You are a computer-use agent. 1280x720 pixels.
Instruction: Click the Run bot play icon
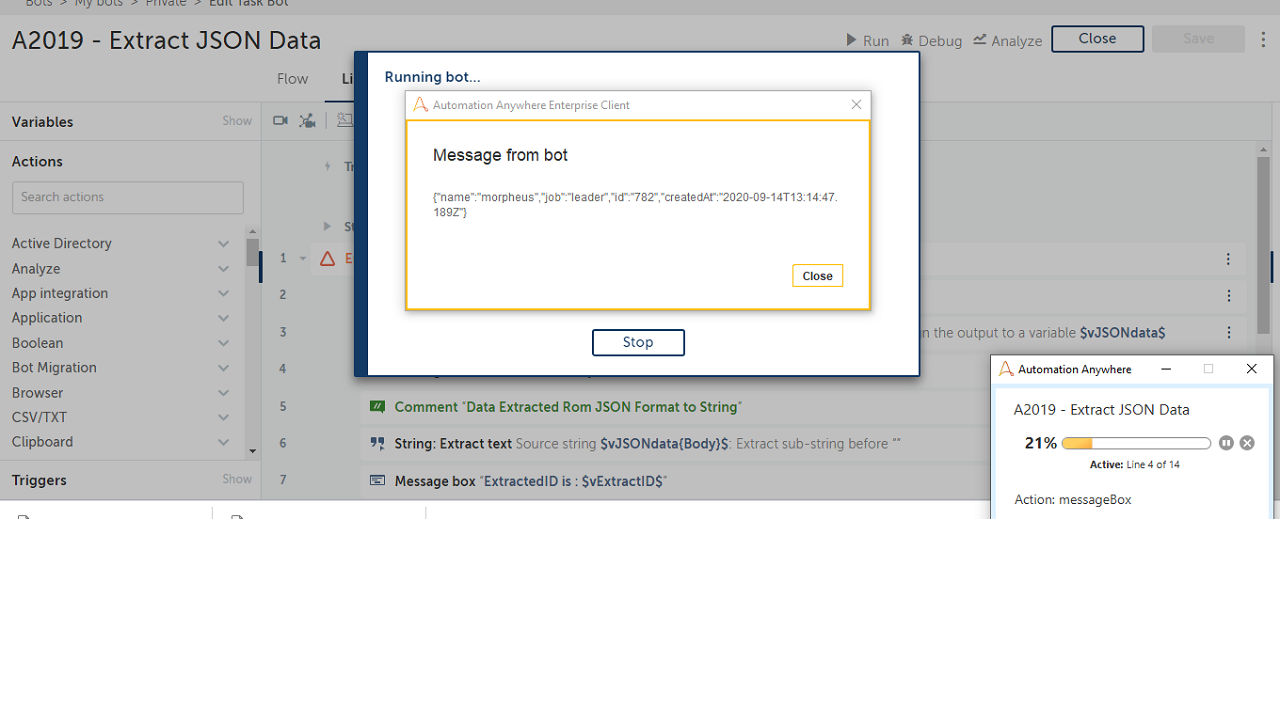[851, 40]
